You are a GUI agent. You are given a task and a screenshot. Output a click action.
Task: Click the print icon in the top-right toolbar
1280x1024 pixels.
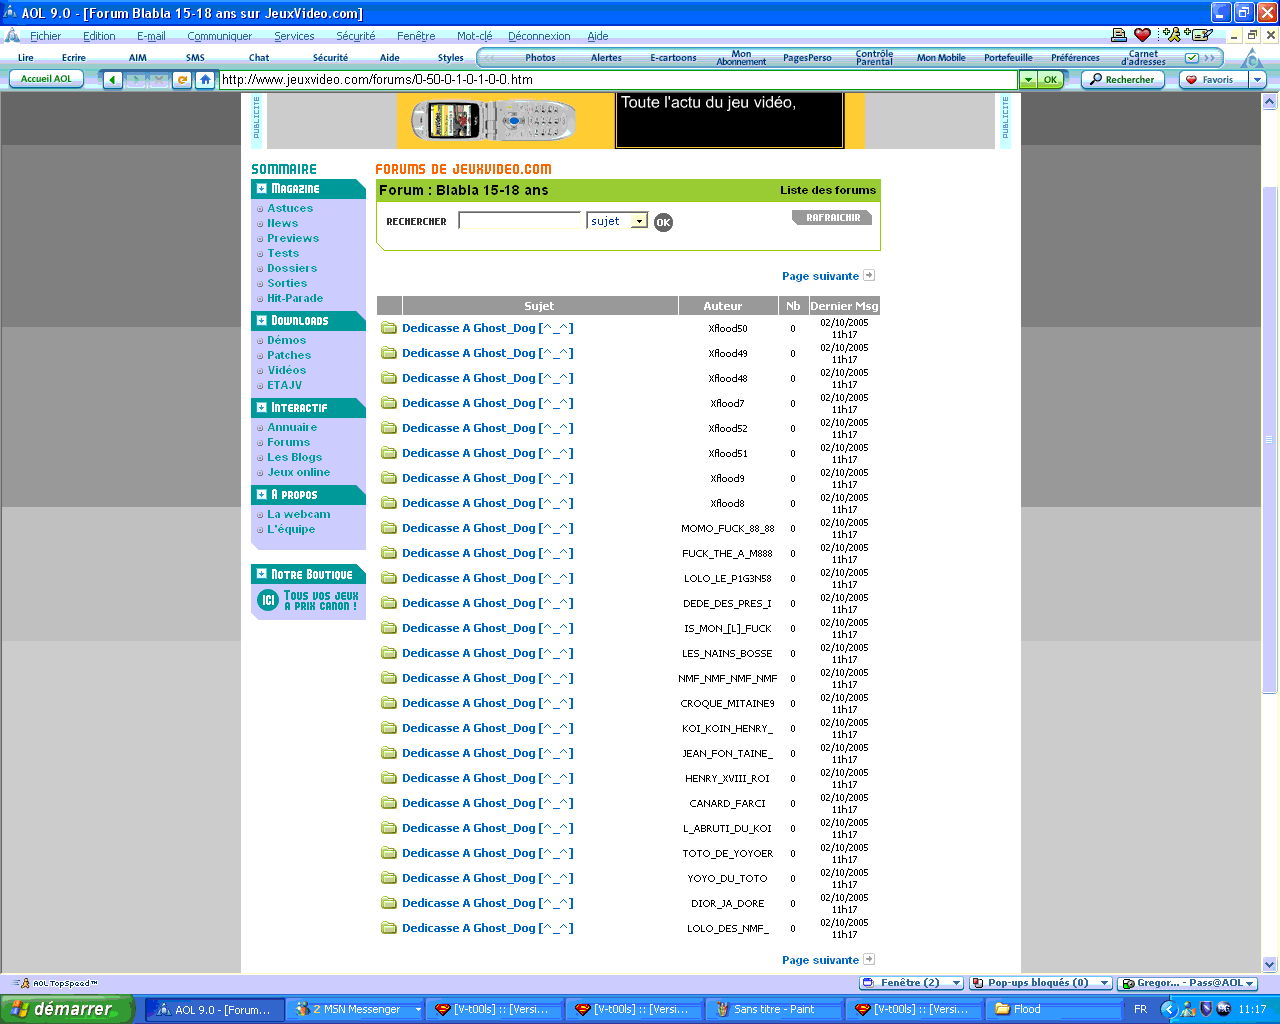pos(1119,35)
